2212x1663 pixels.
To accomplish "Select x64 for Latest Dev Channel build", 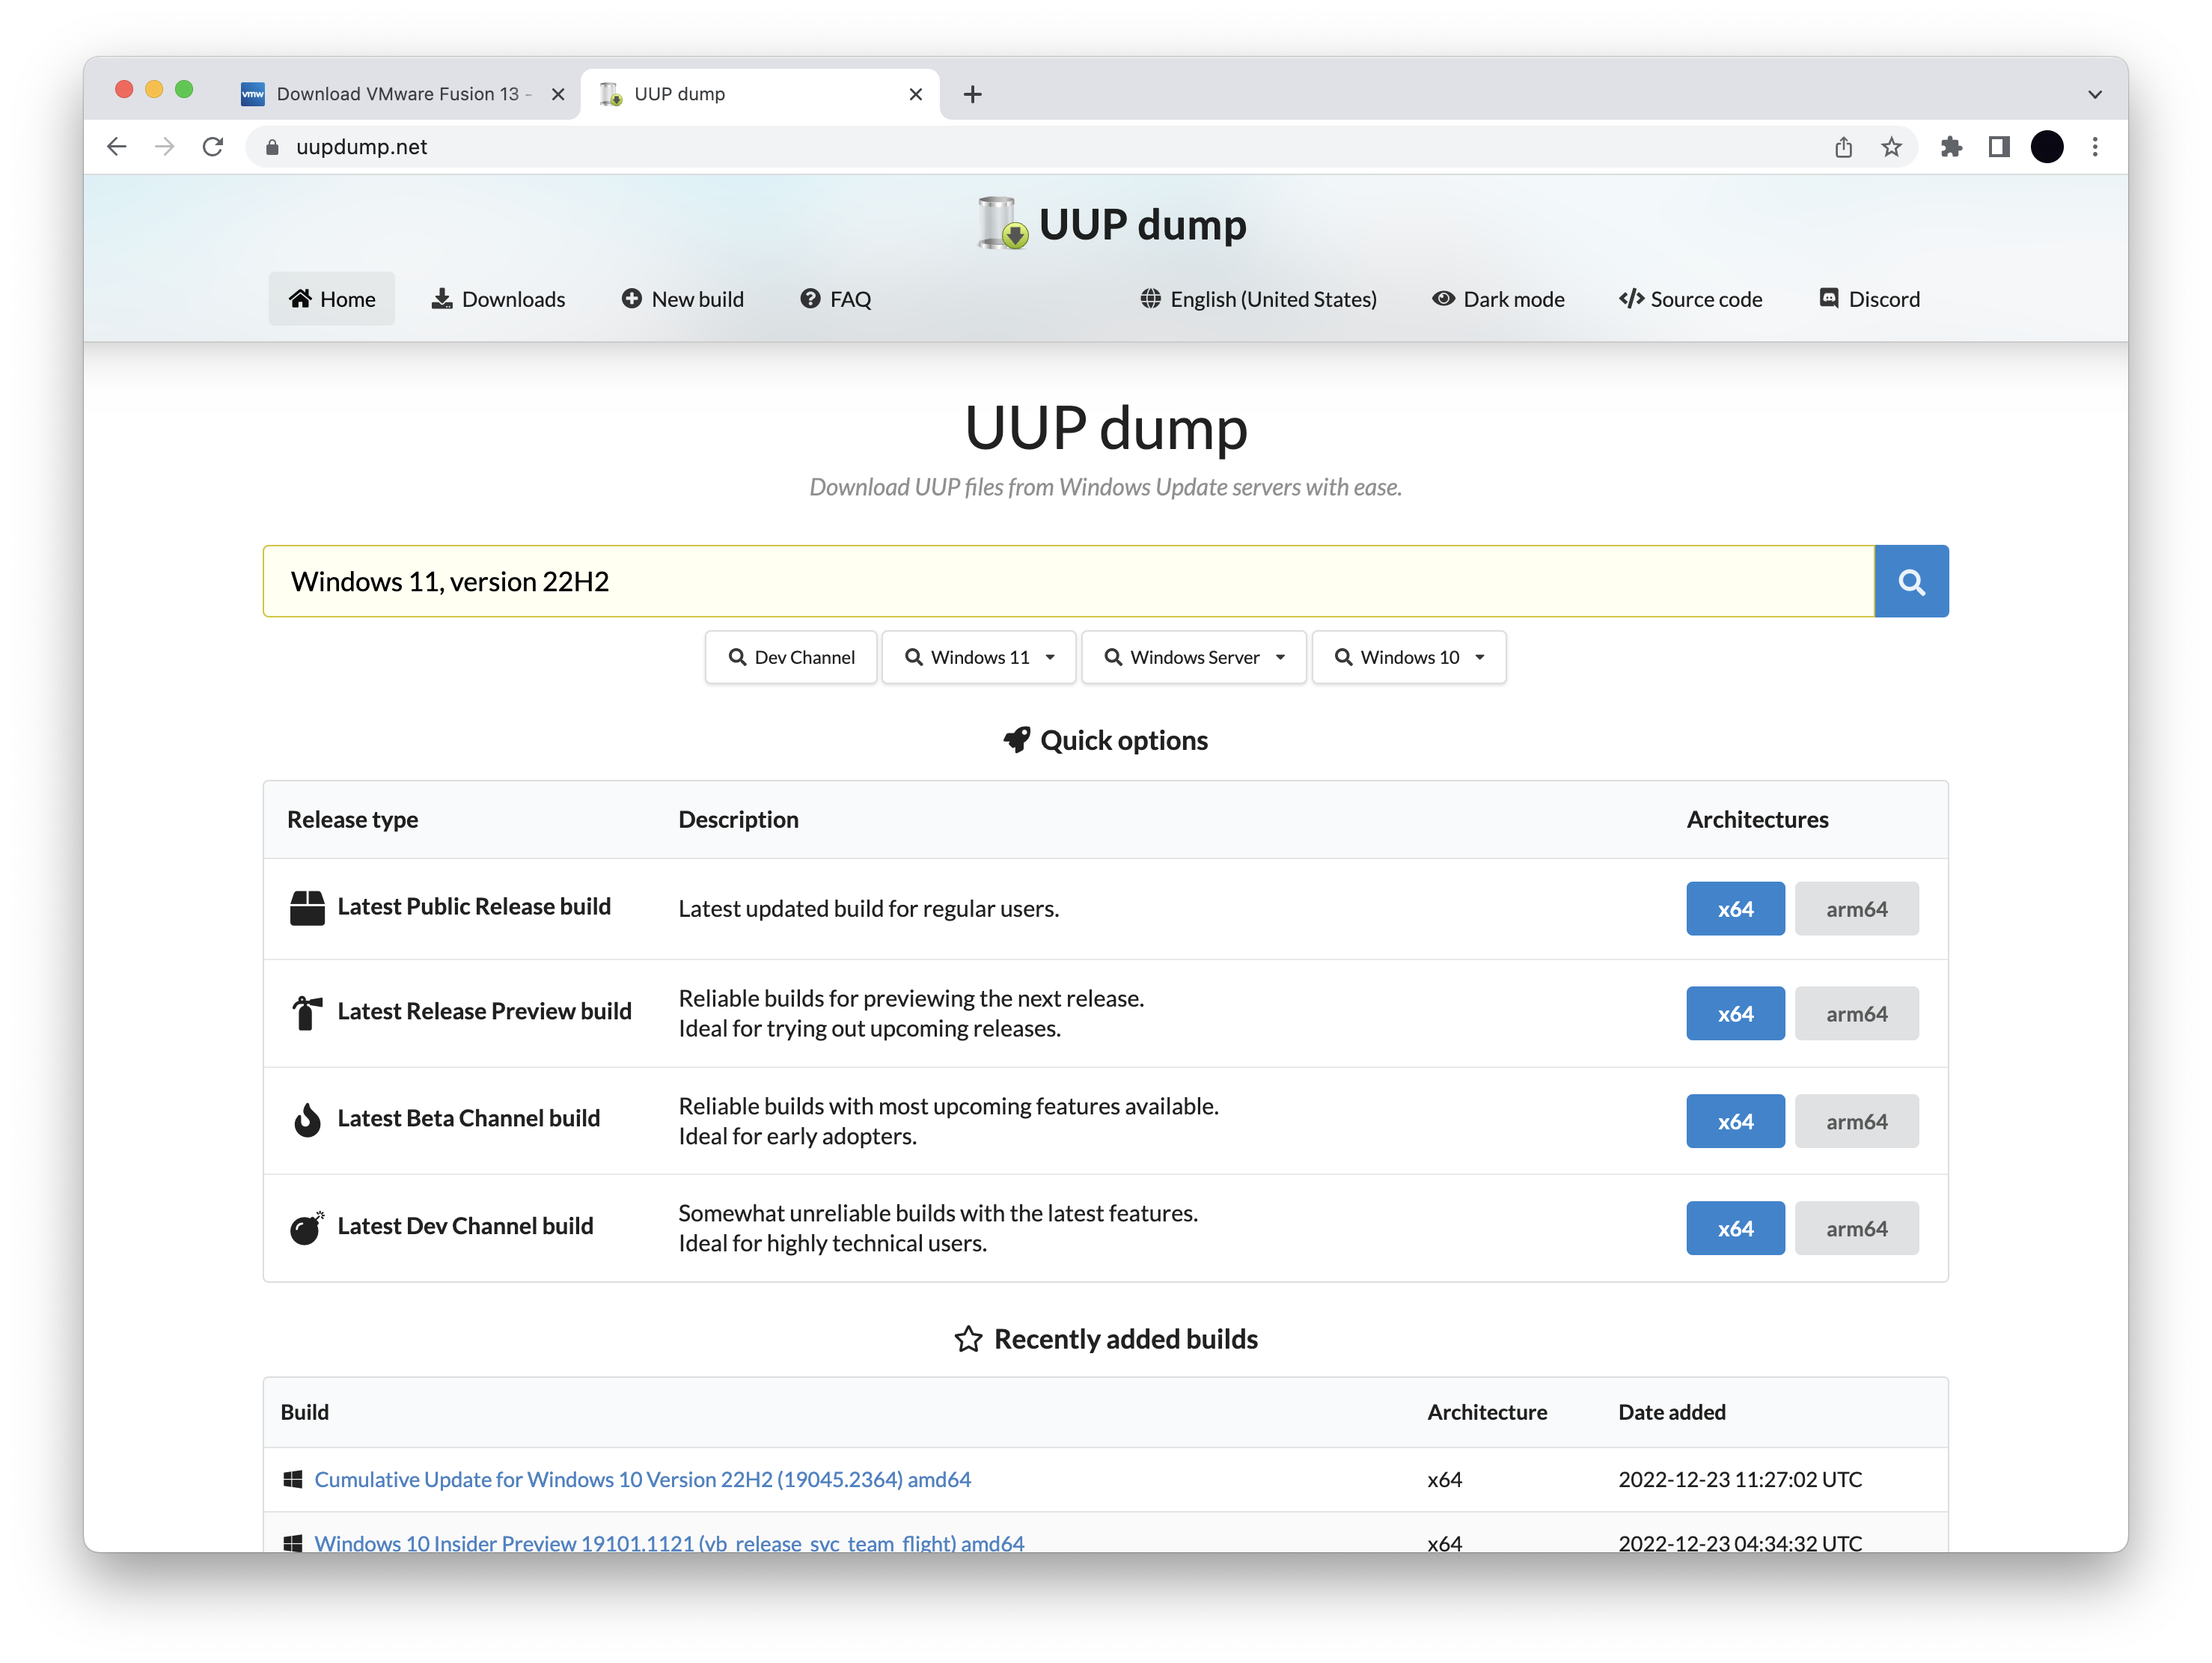I will (x=1734, y=1228).
